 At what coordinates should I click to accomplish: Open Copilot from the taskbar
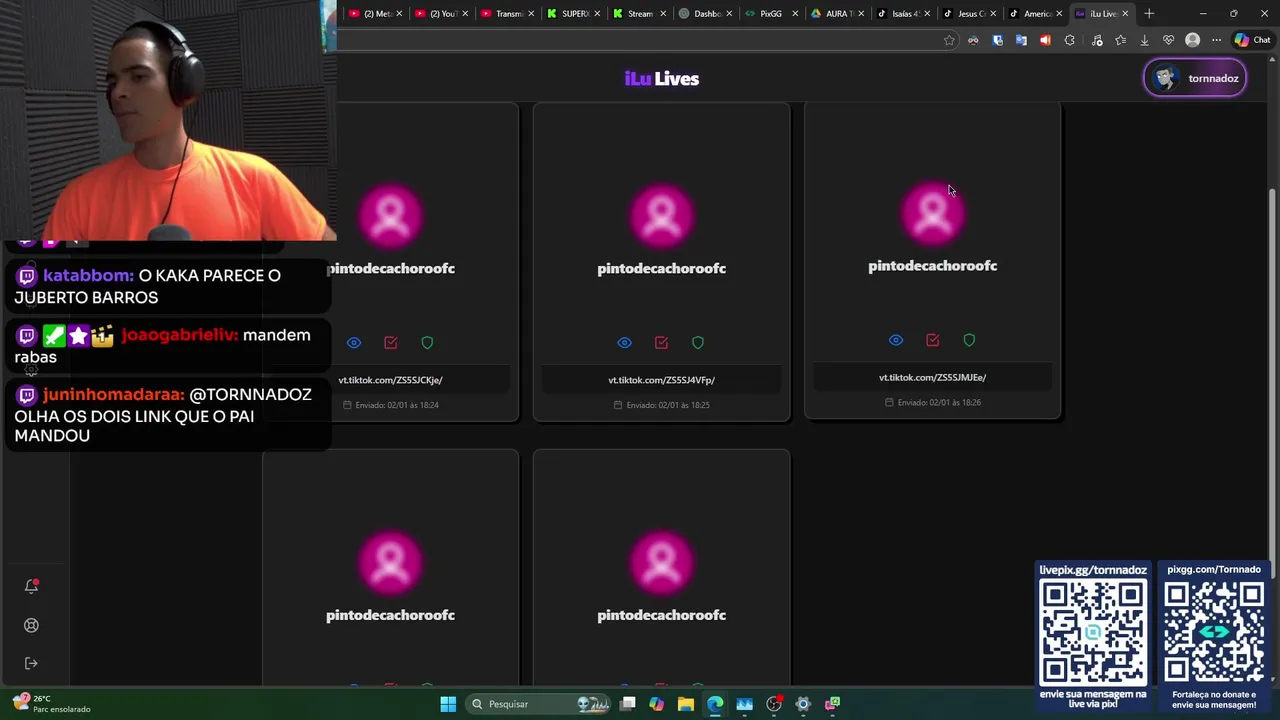(656, 704)
